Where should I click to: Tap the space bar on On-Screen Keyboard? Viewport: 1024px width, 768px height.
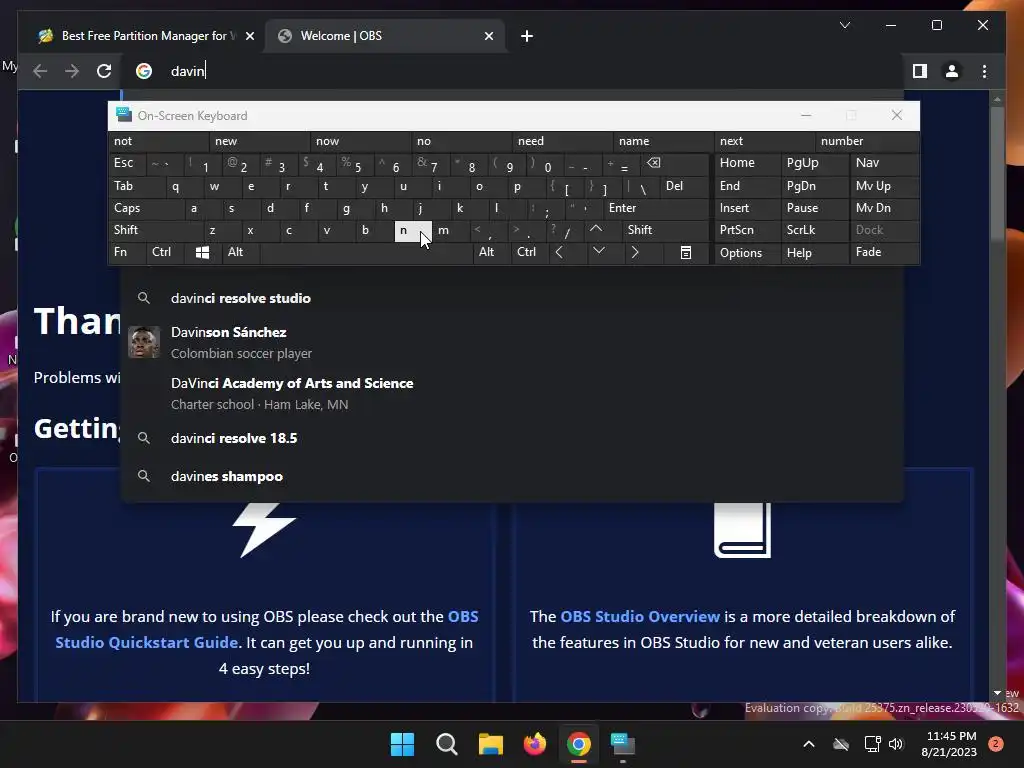coord(366,252)
